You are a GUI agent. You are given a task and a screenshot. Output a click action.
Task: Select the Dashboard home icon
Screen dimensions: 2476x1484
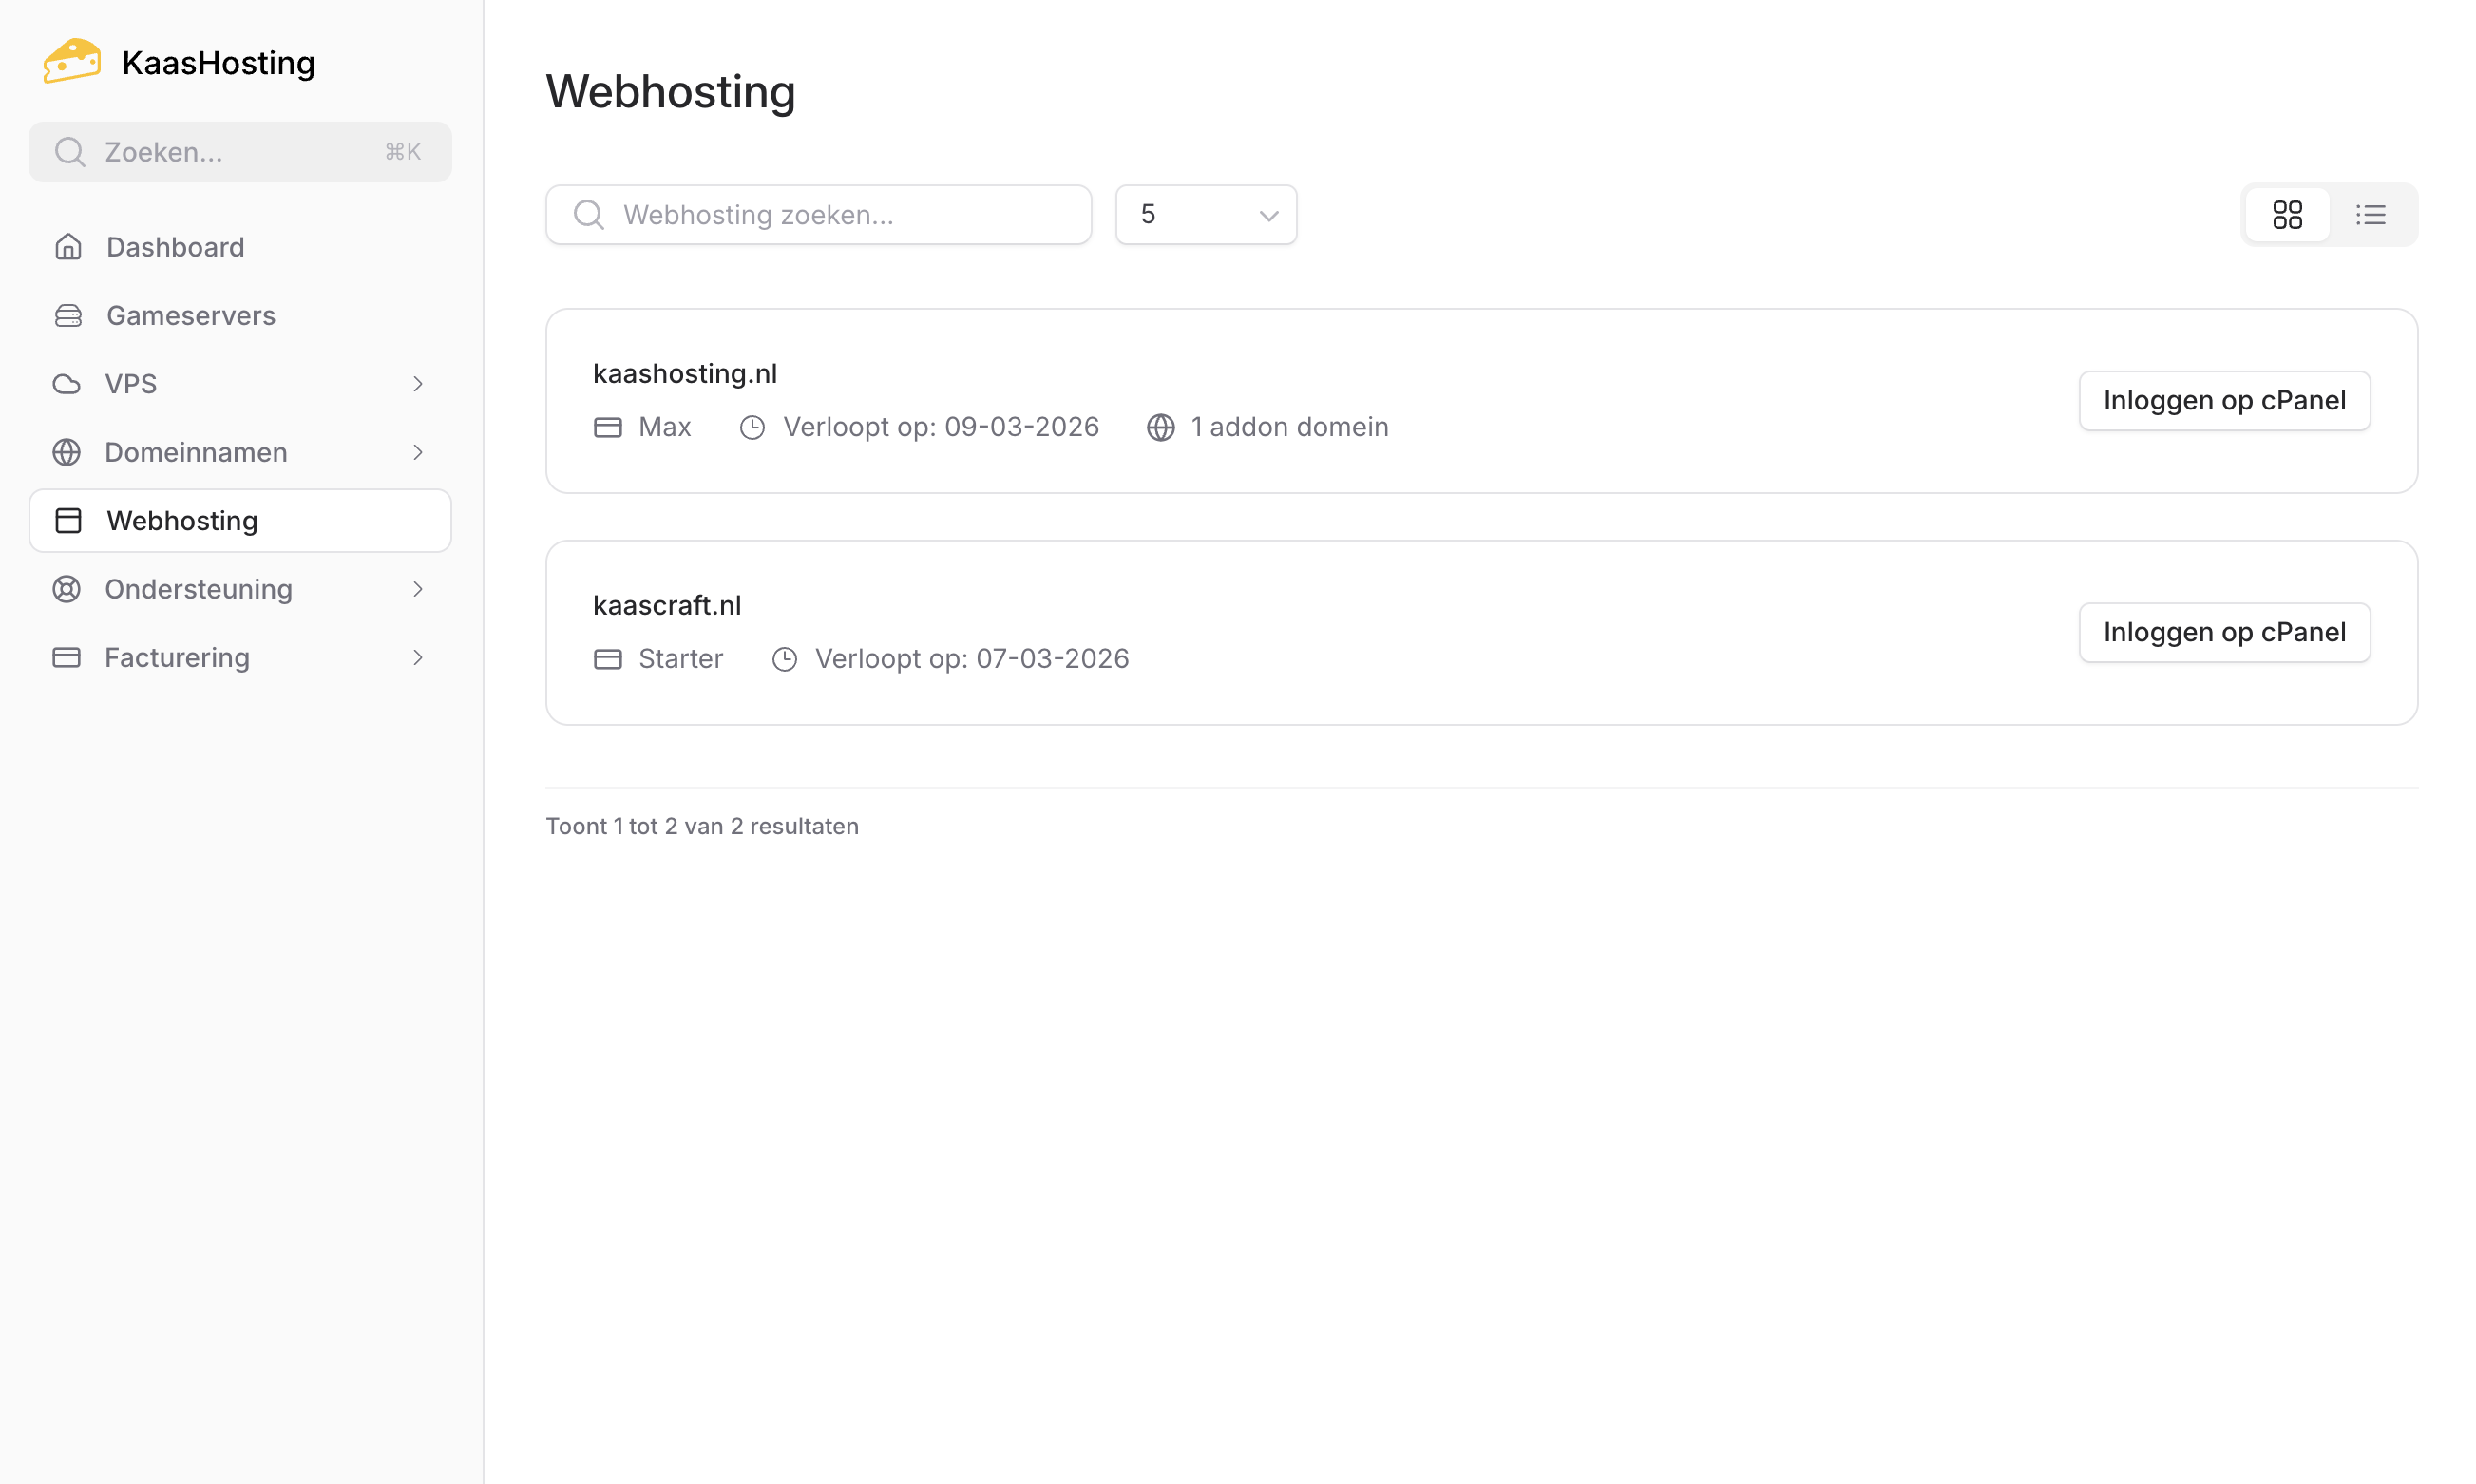tap(67, 246)
